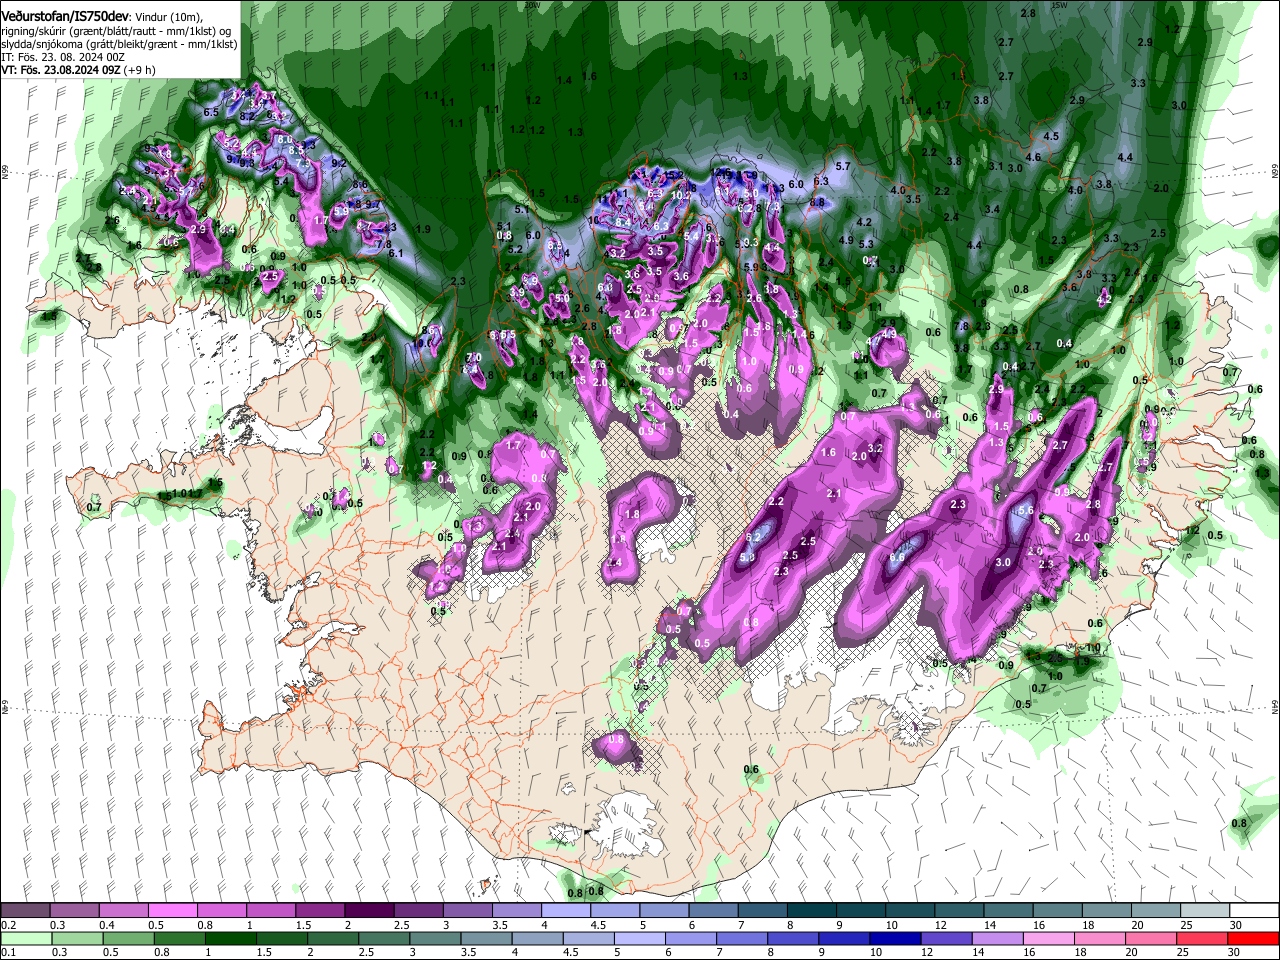Pick the lavender snow swatch between 4 and 4.5
This screenshot has height=960, width=1280.
coord(566,911)
